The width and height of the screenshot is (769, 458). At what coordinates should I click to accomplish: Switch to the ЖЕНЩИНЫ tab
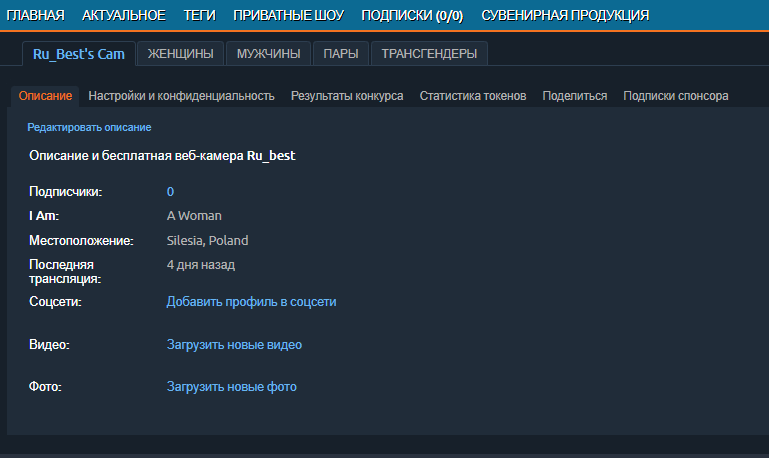point(180,54)
